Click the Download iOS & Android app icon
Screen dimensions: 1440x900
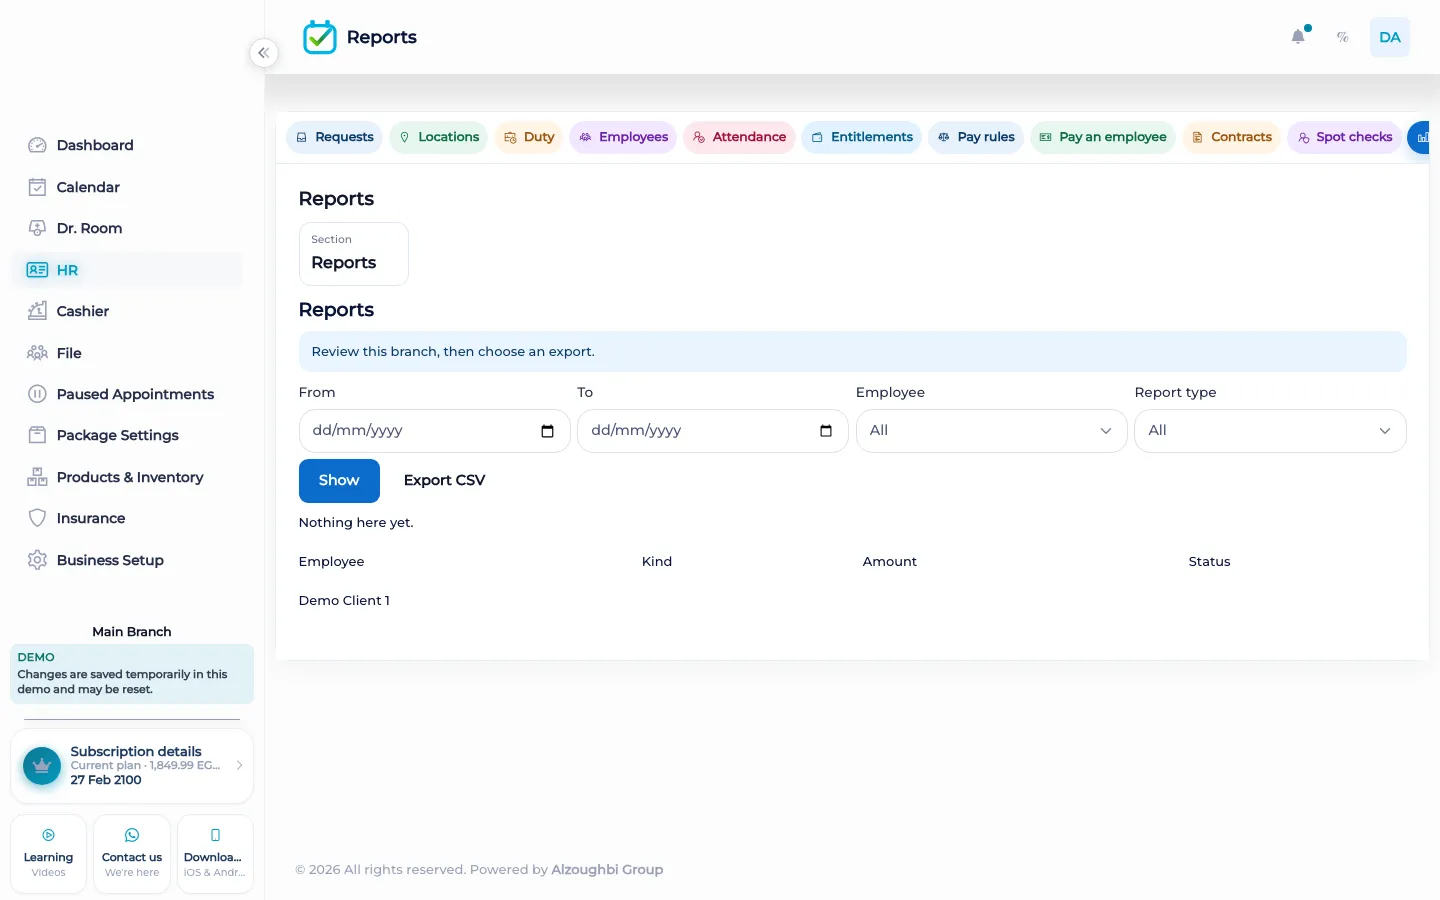click(215, 835)
